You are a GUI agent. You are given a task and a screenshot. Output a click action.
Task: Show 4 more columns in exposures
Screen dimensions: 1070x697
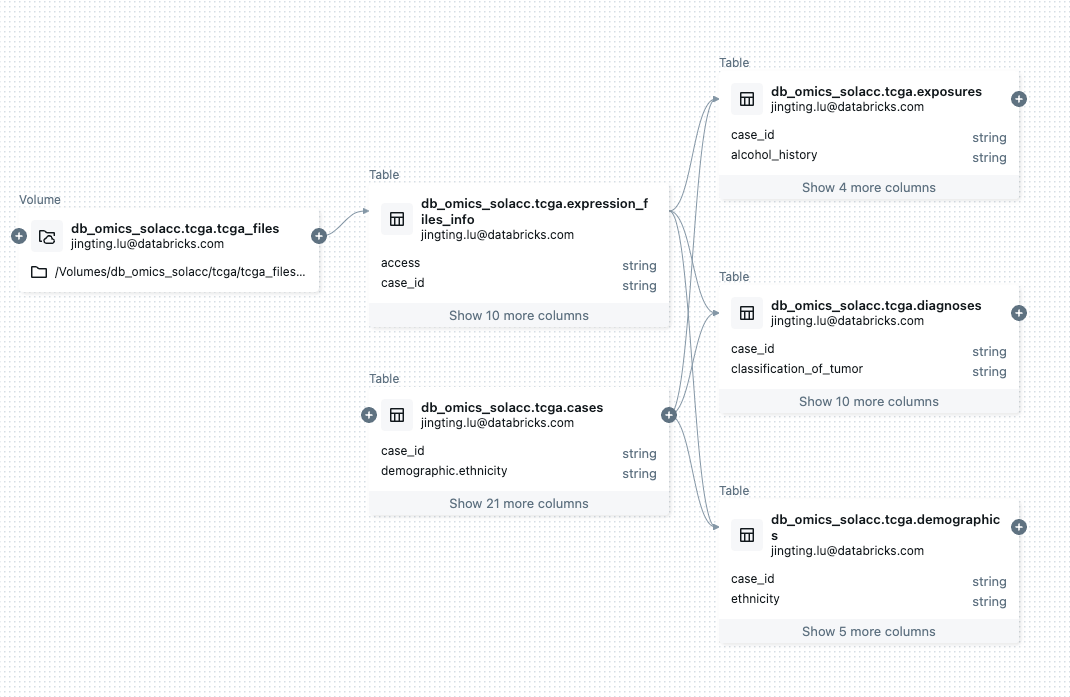click(868, 187)
